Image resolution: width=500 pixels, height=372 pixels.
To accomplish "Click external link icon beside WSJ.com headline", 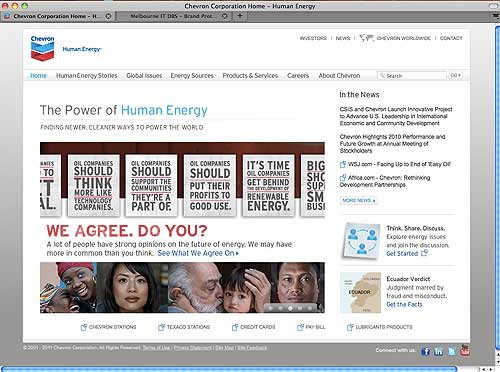I will point(343,164).
